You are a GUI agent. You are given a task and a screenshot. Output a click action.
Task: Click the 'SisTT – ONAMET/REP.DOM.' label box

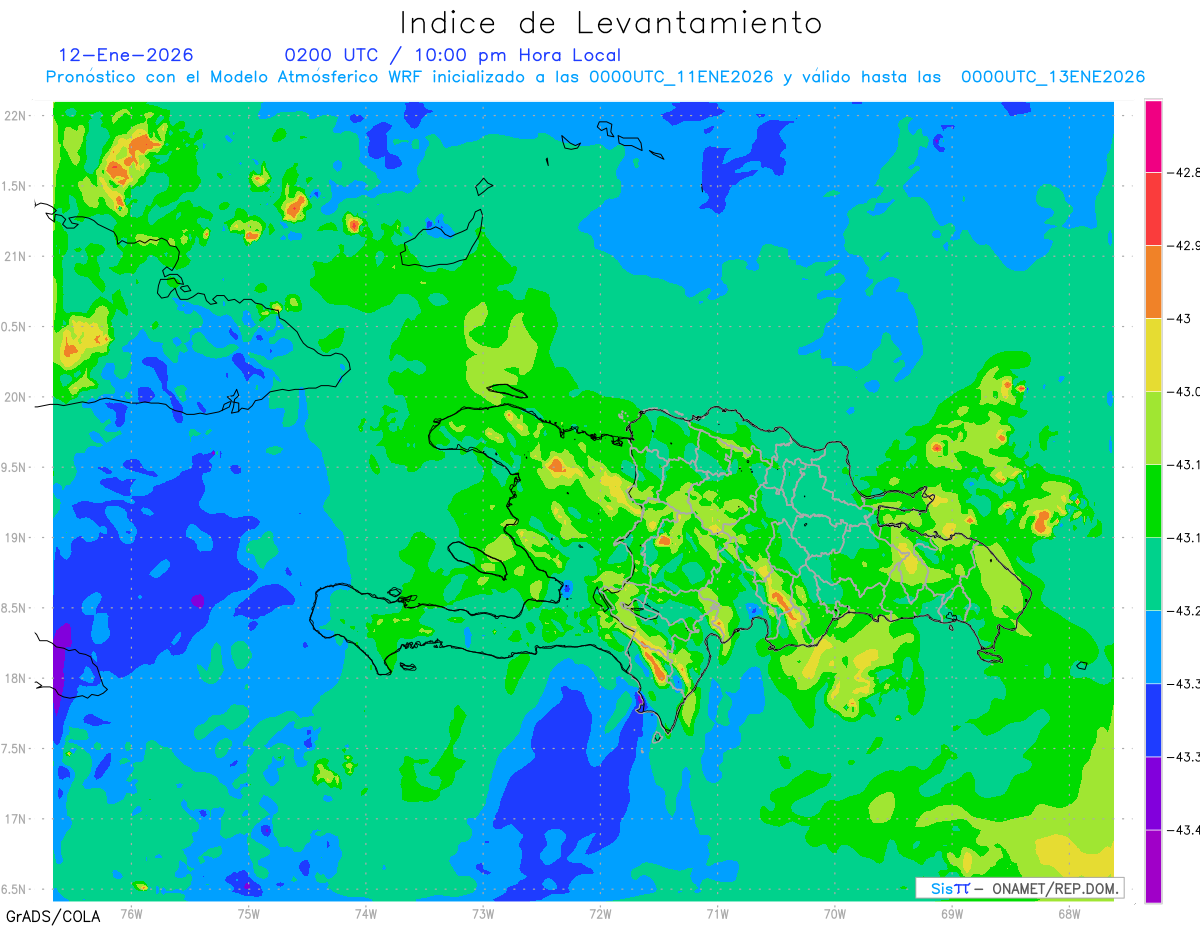pyautogui.click(x=1019, y=888)
